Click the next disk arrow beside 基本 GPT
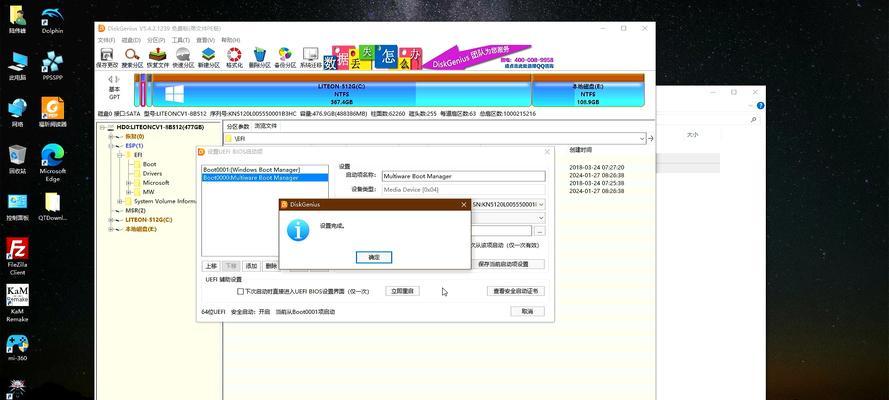The height and width of the screenshot is (400, 889). (x=118, y=79)
